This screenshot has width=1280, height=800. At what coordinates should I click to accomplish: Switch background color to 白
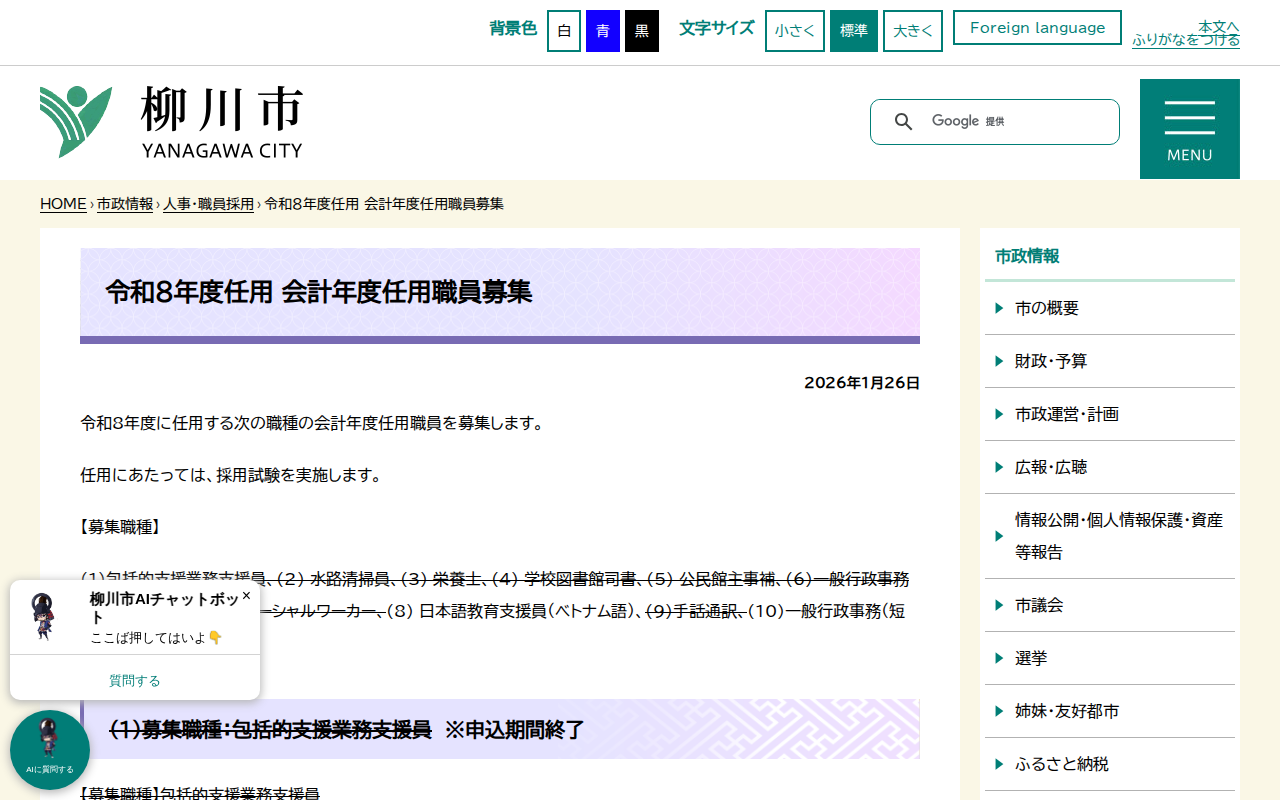pyautogui.click(x=563, y=30)
